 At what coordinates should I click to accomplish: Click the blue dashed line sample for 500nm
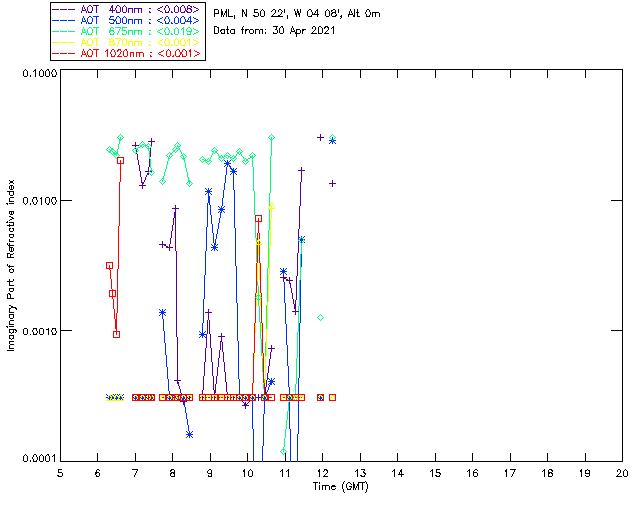tap(64, 20)
